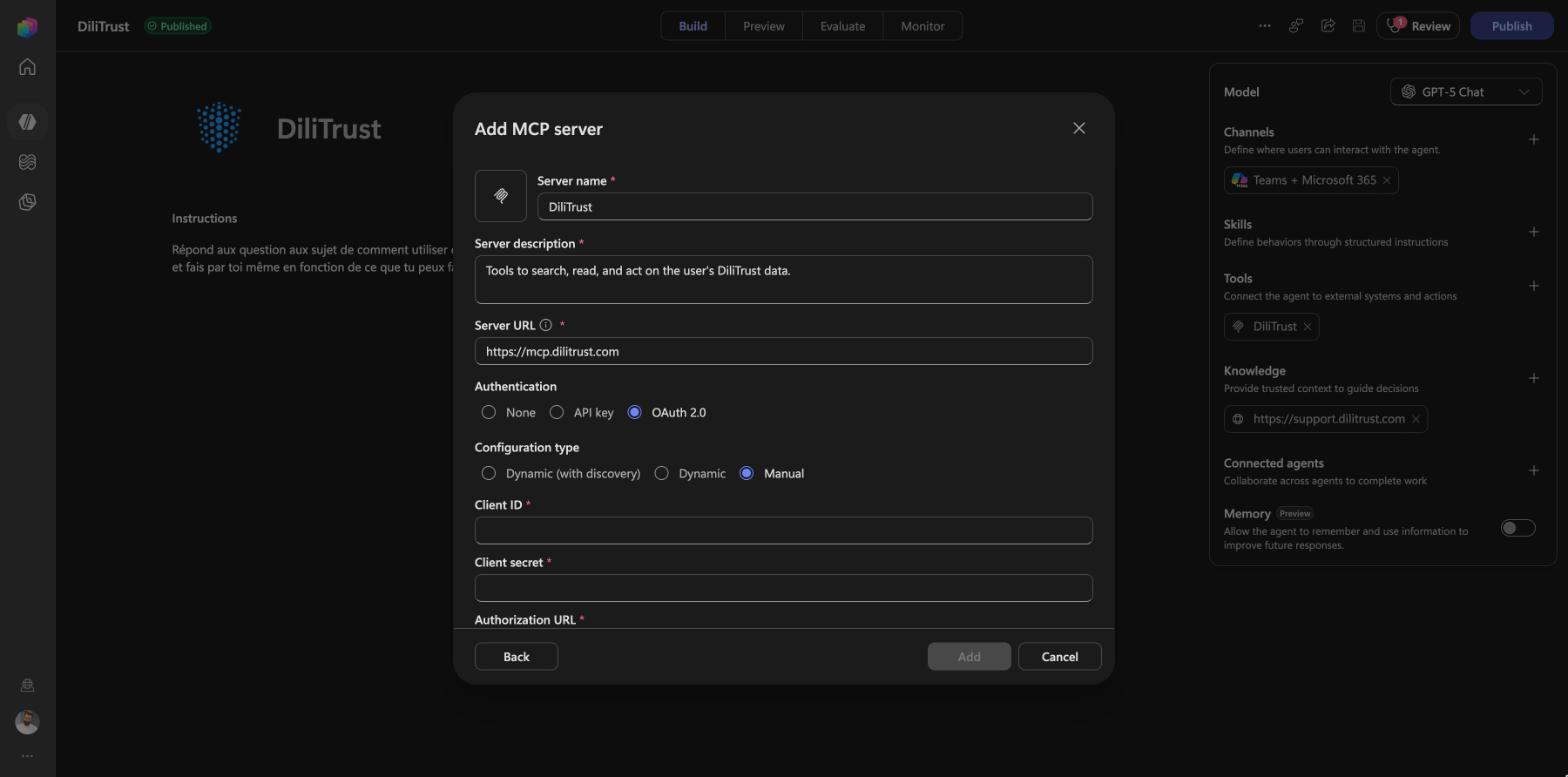Select OAuth 2.0 authentication
1568x777 pixels.
point(635,412)
